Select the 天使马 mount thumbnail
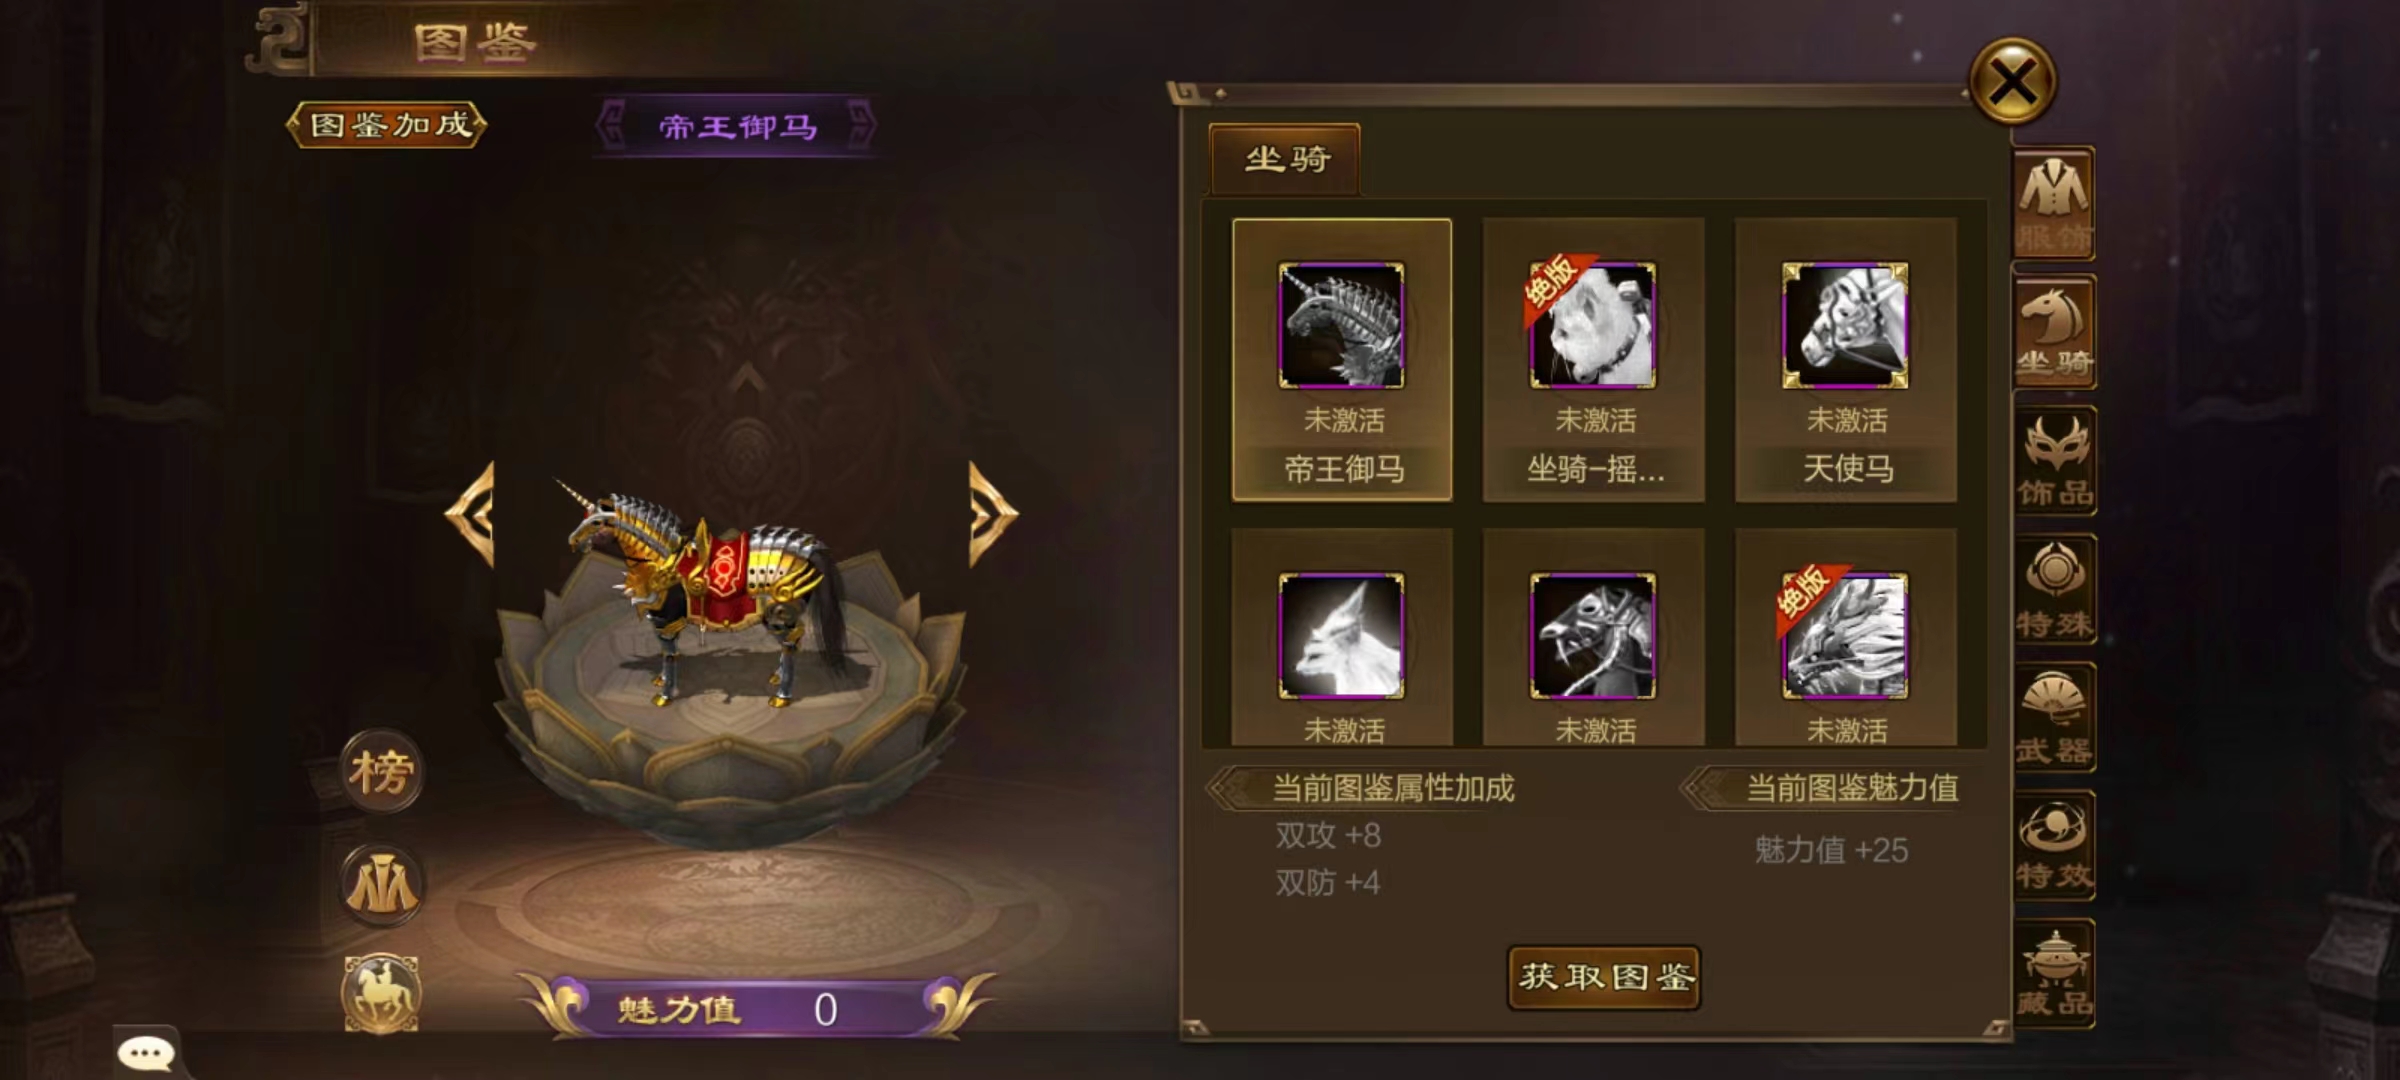The image size is (2400, 1080). (x=1846, y=360)
